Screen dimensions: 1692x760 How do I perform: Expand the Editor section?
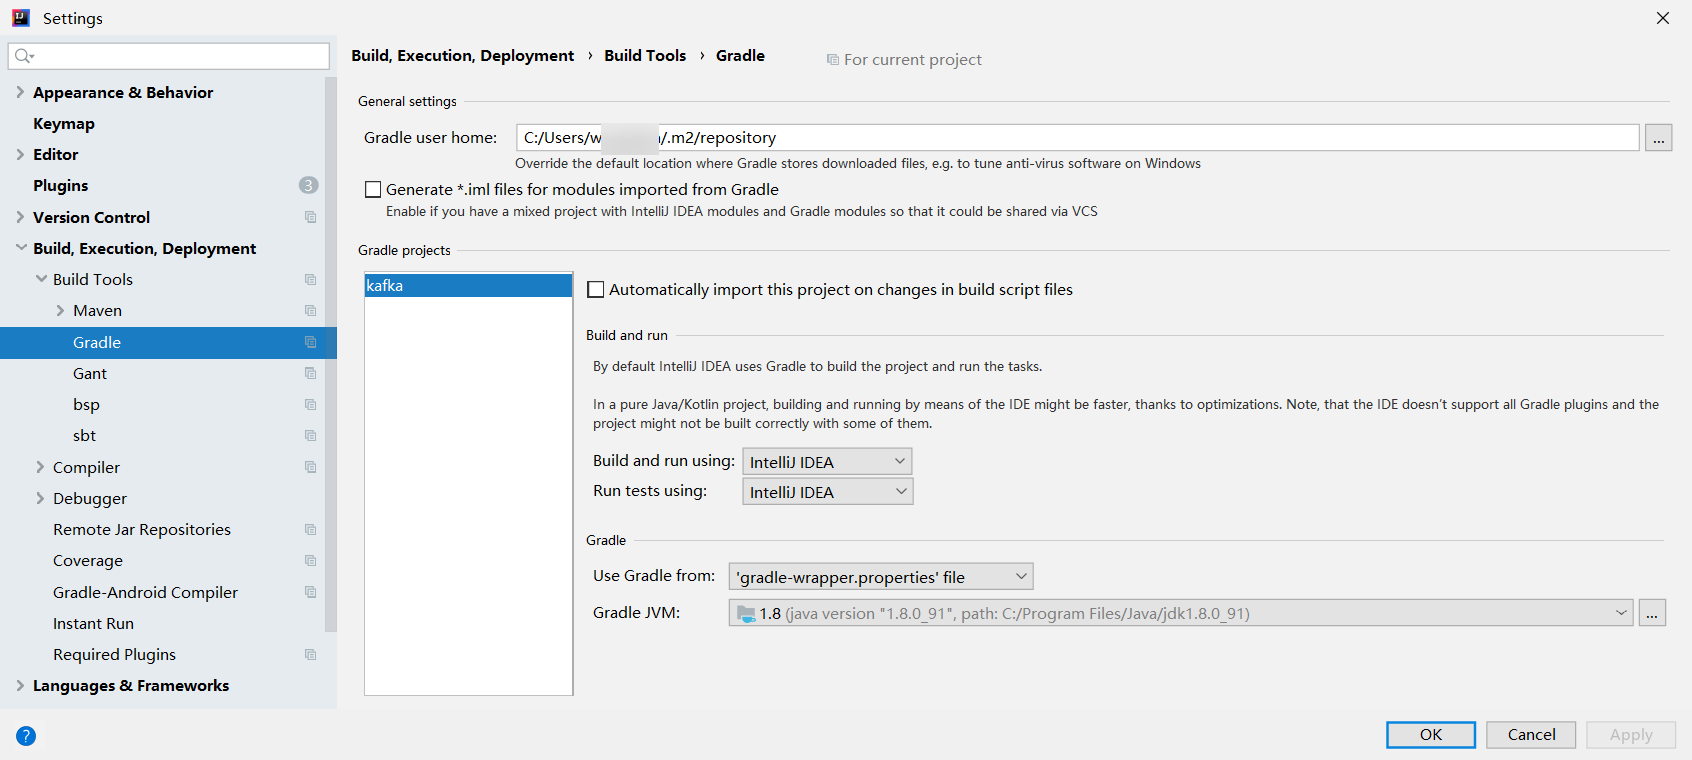click(20, 154)
